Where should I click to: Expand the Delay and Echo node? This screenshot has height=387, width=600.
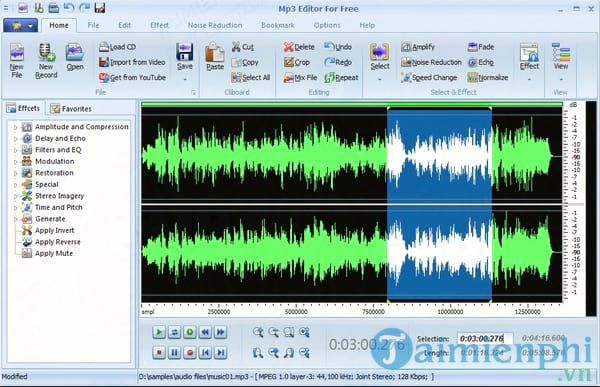click(x=15, y=139)
